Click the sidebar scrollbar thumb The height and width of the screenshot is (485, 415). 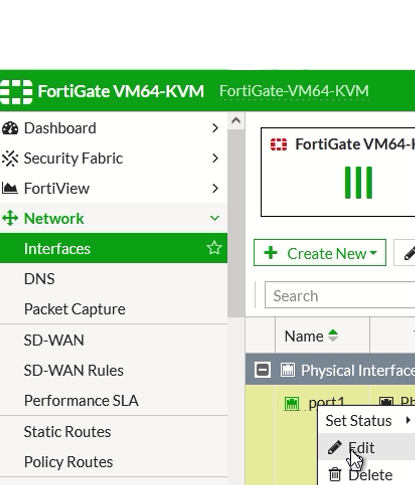tap(236, 223)
